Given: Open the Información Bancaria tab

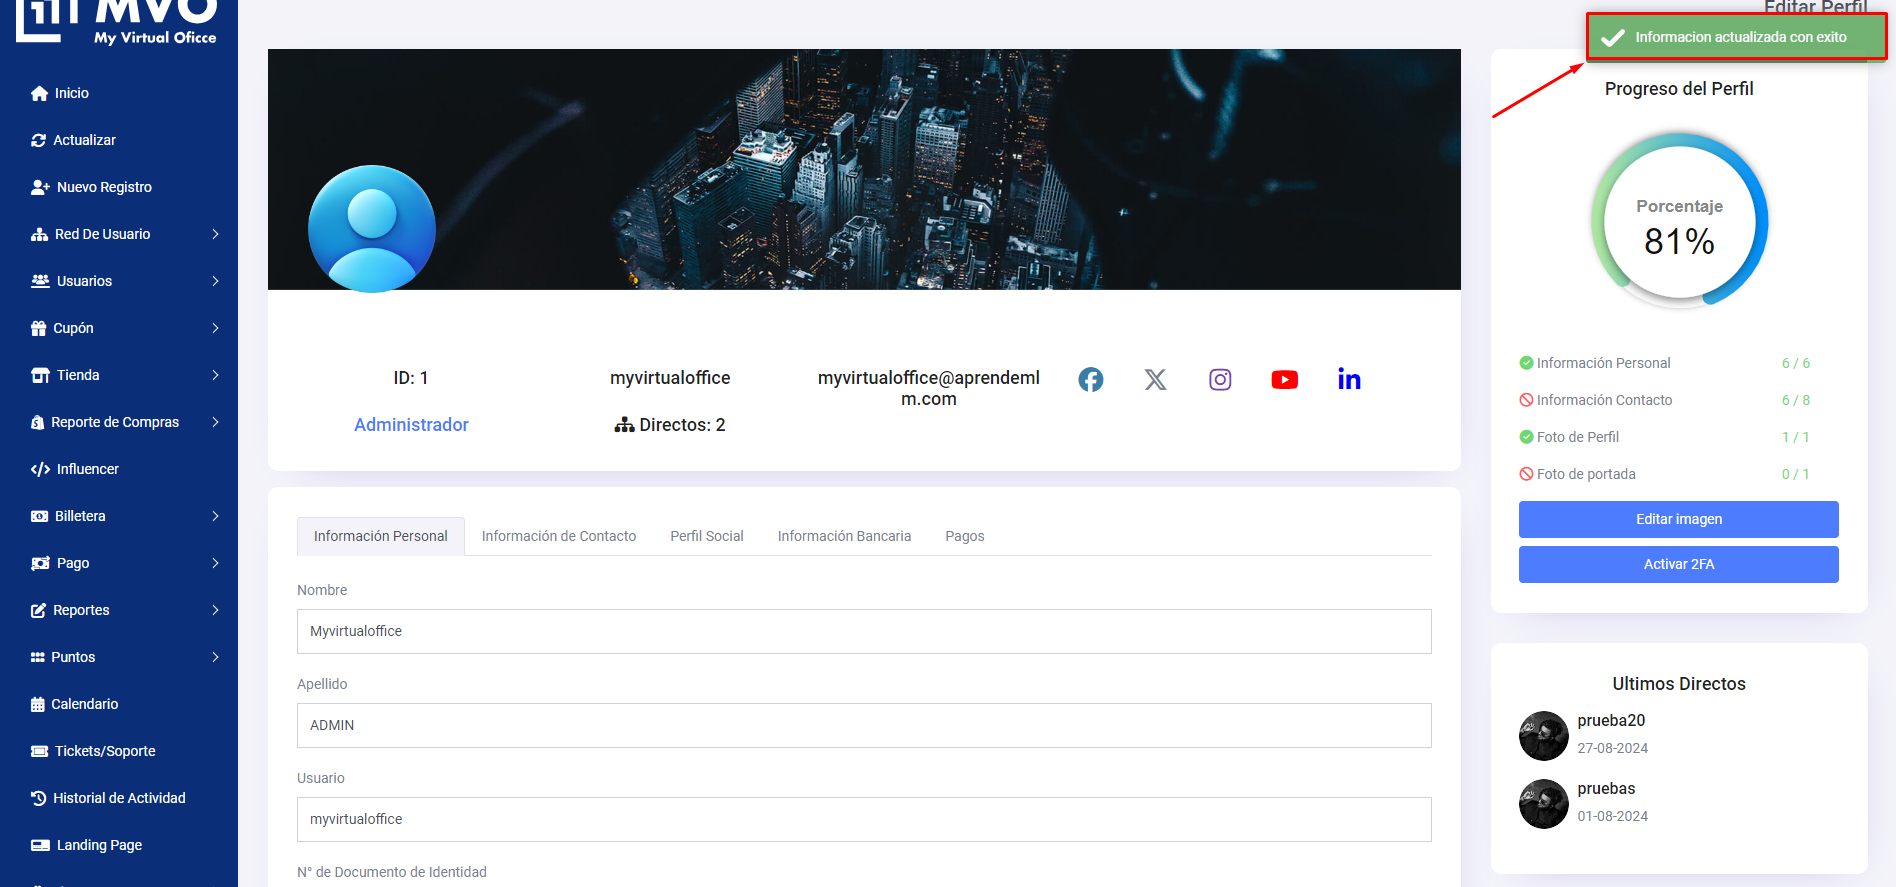Looking at the screenshot, I should tap(844, 536).
